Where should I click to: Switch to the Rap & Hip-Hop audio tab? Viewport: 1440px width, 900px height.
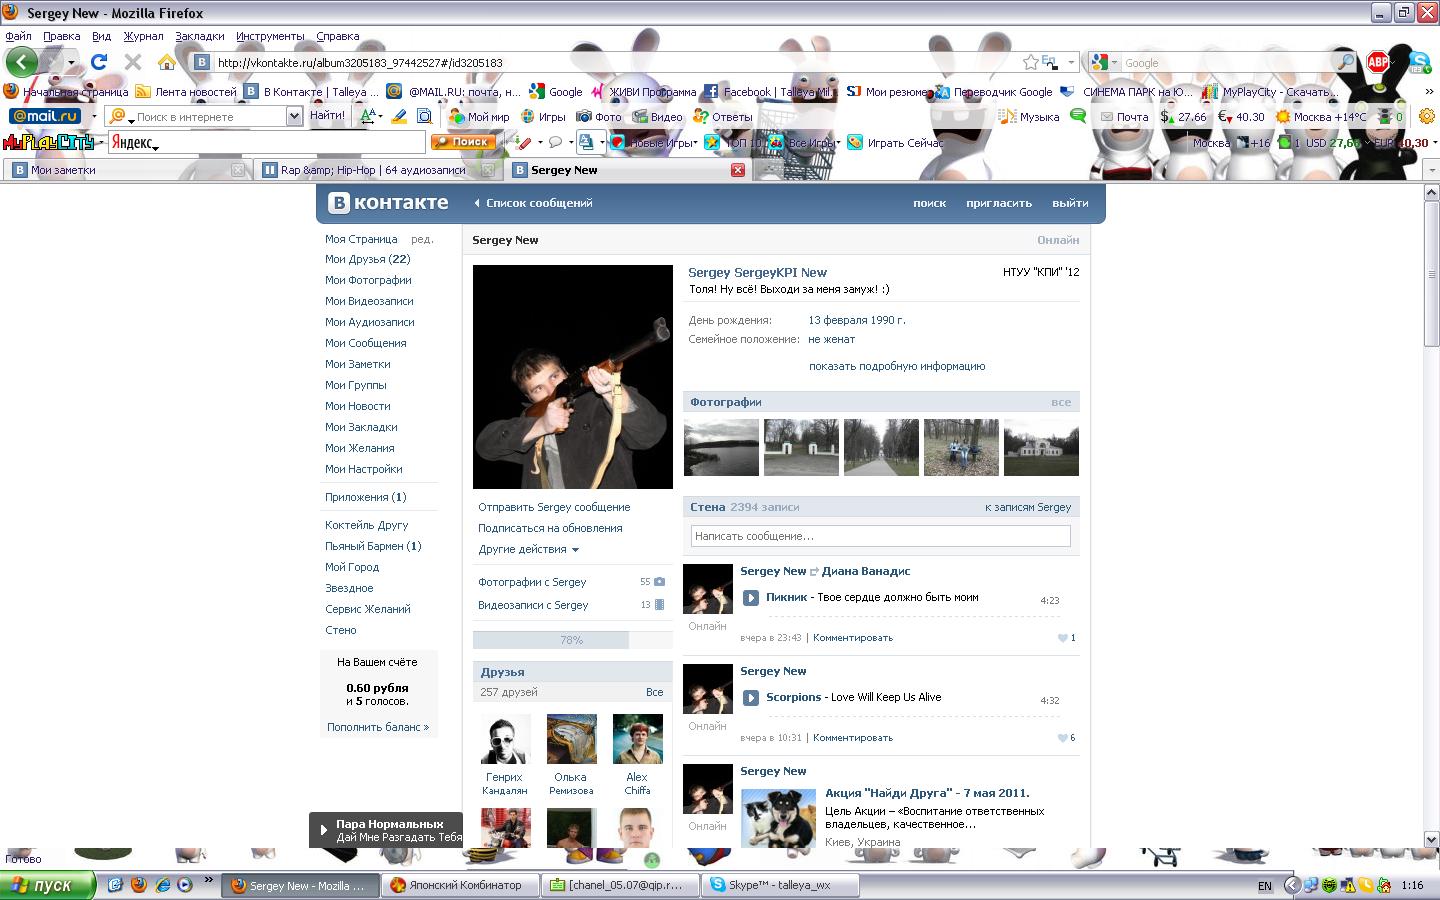[377, 170]
